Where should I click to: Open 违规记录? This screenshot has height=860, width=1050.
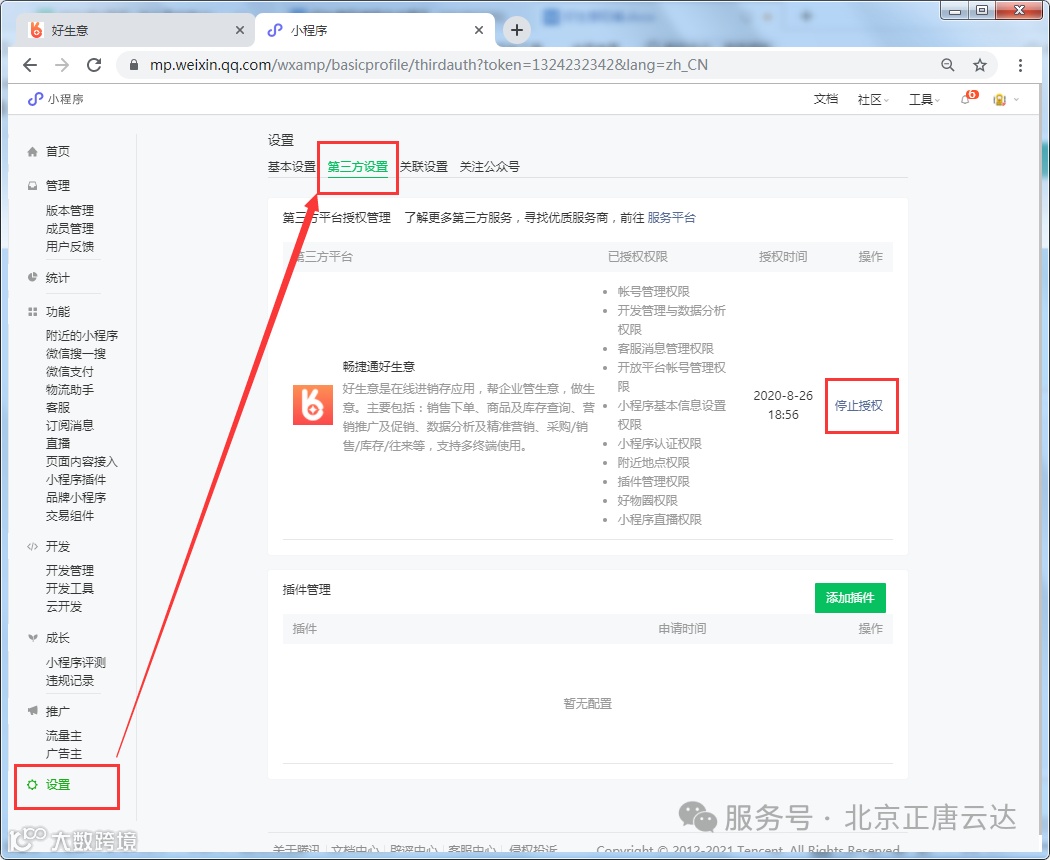70,680
